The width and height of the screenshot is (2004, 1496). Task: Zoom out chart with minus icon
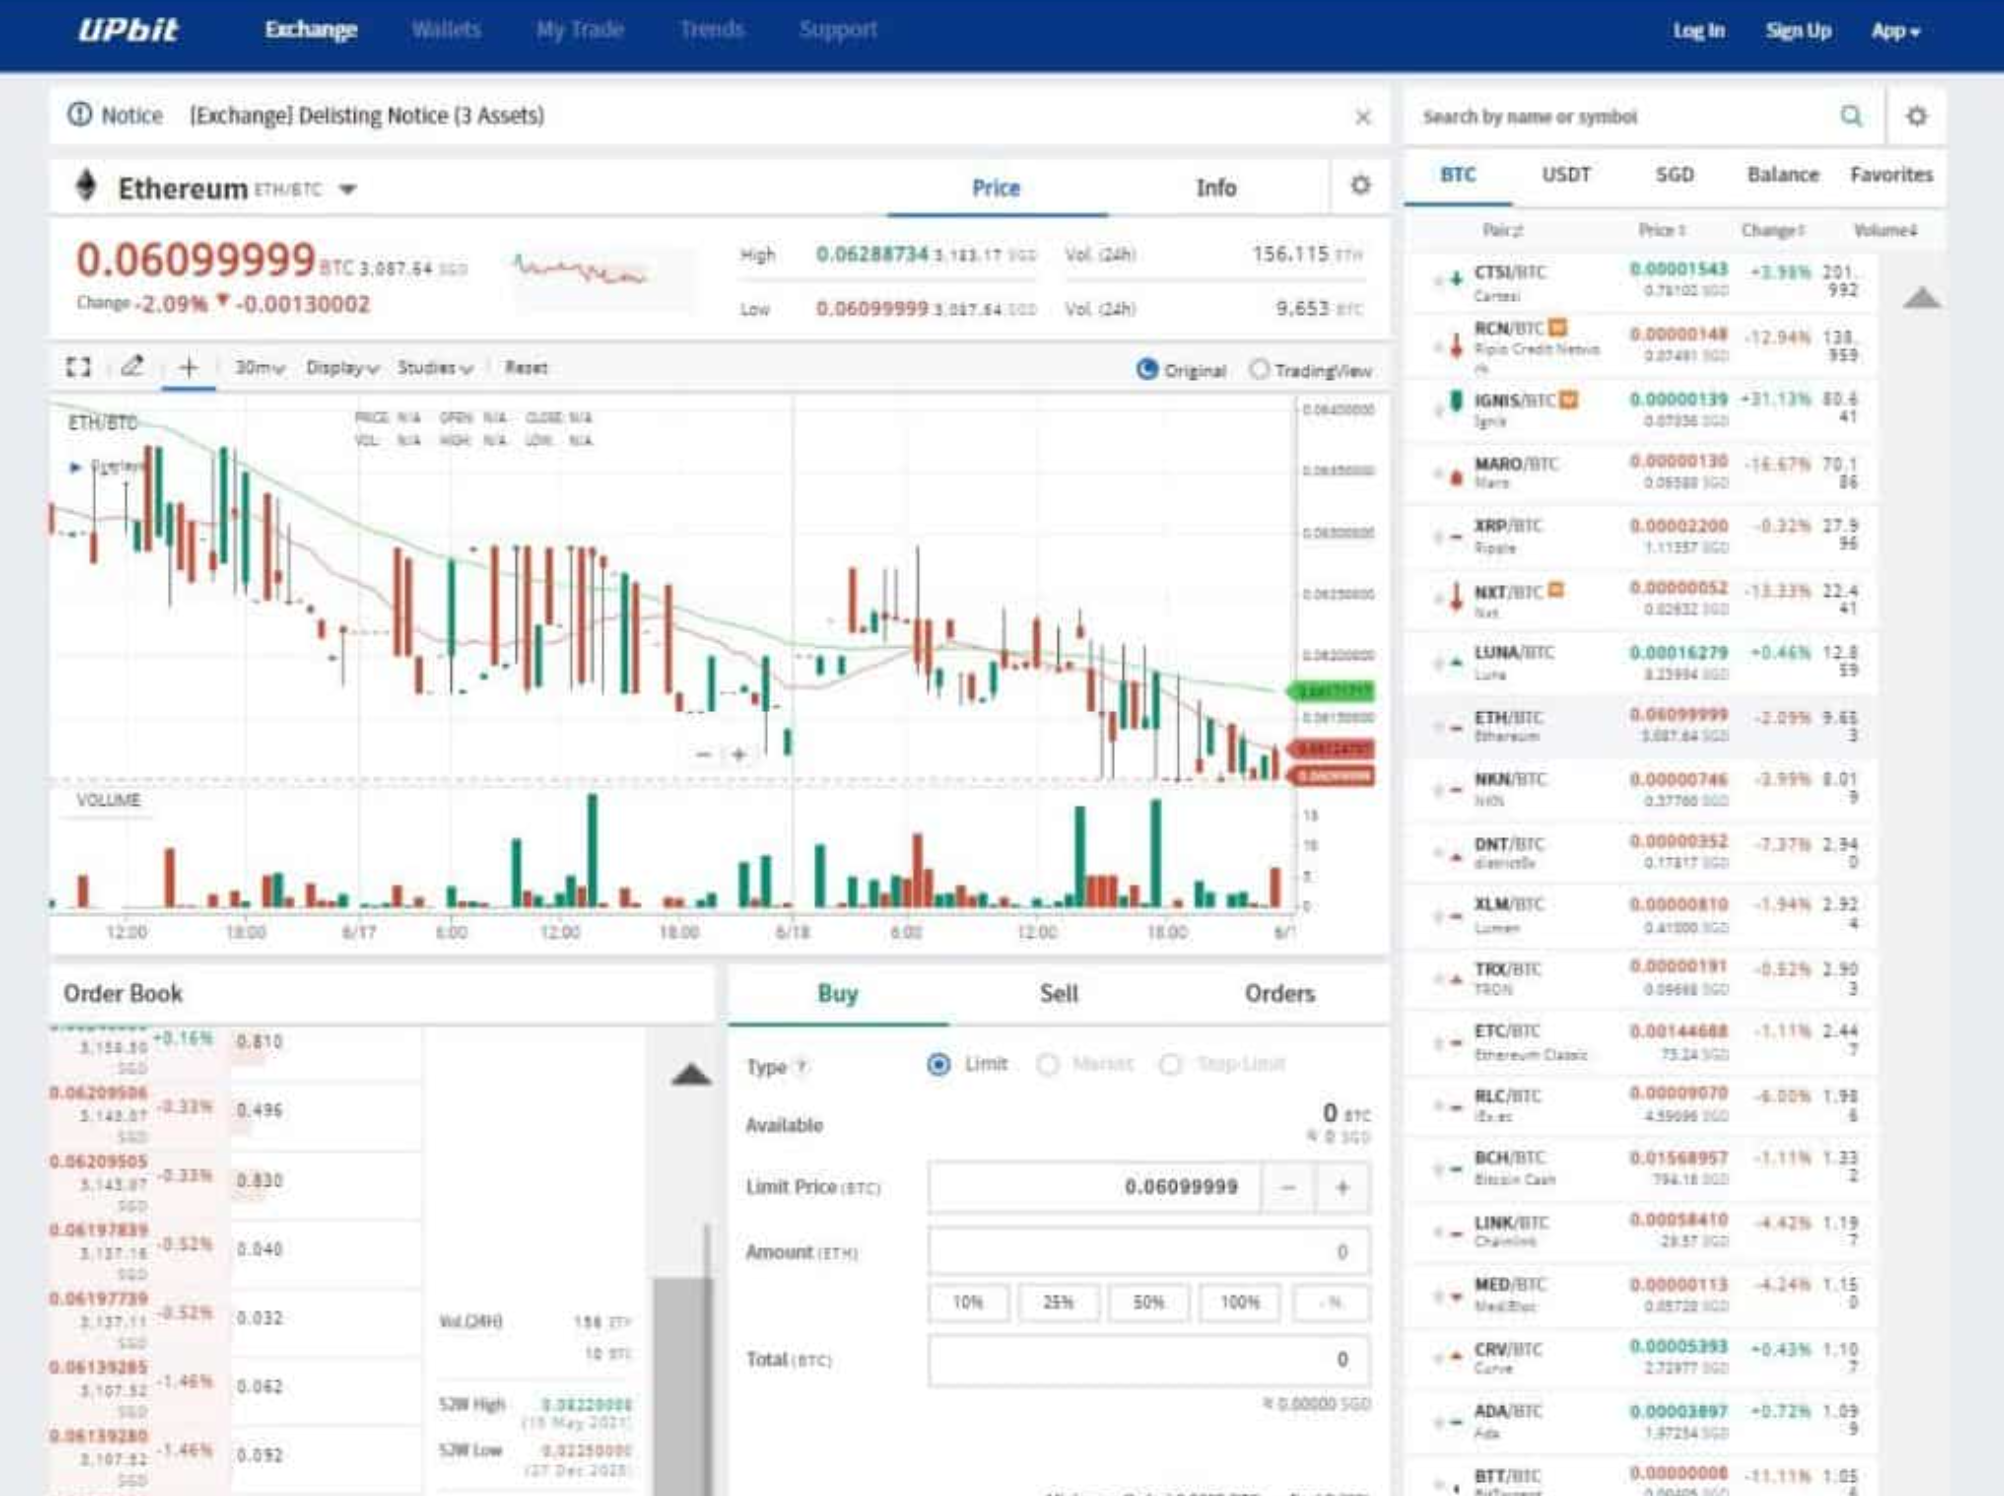click(x=703, y=754)
